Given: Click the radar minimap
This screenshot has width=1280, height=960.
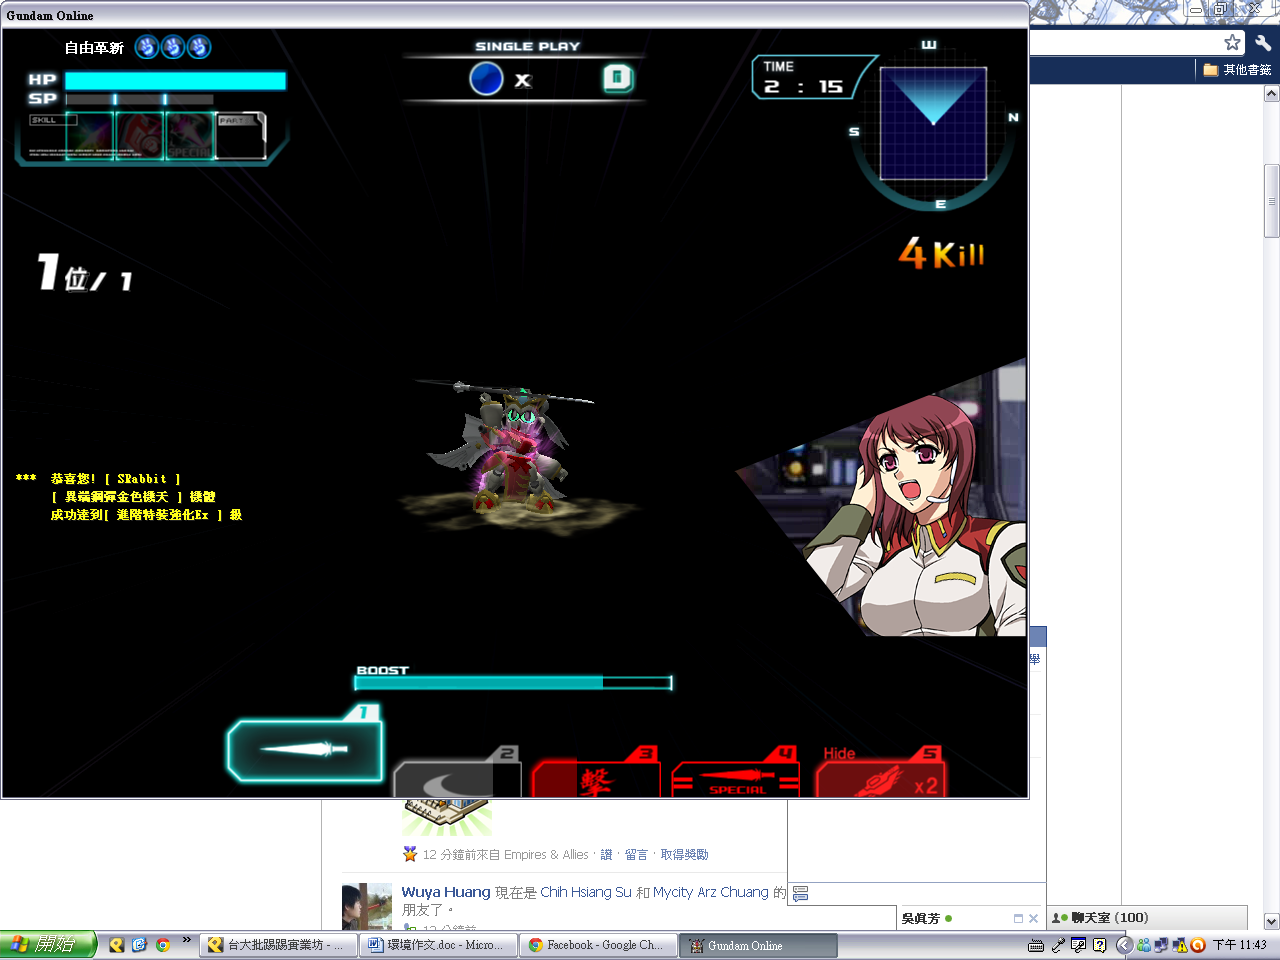Looking at the screenshot, I should (933, 124).
